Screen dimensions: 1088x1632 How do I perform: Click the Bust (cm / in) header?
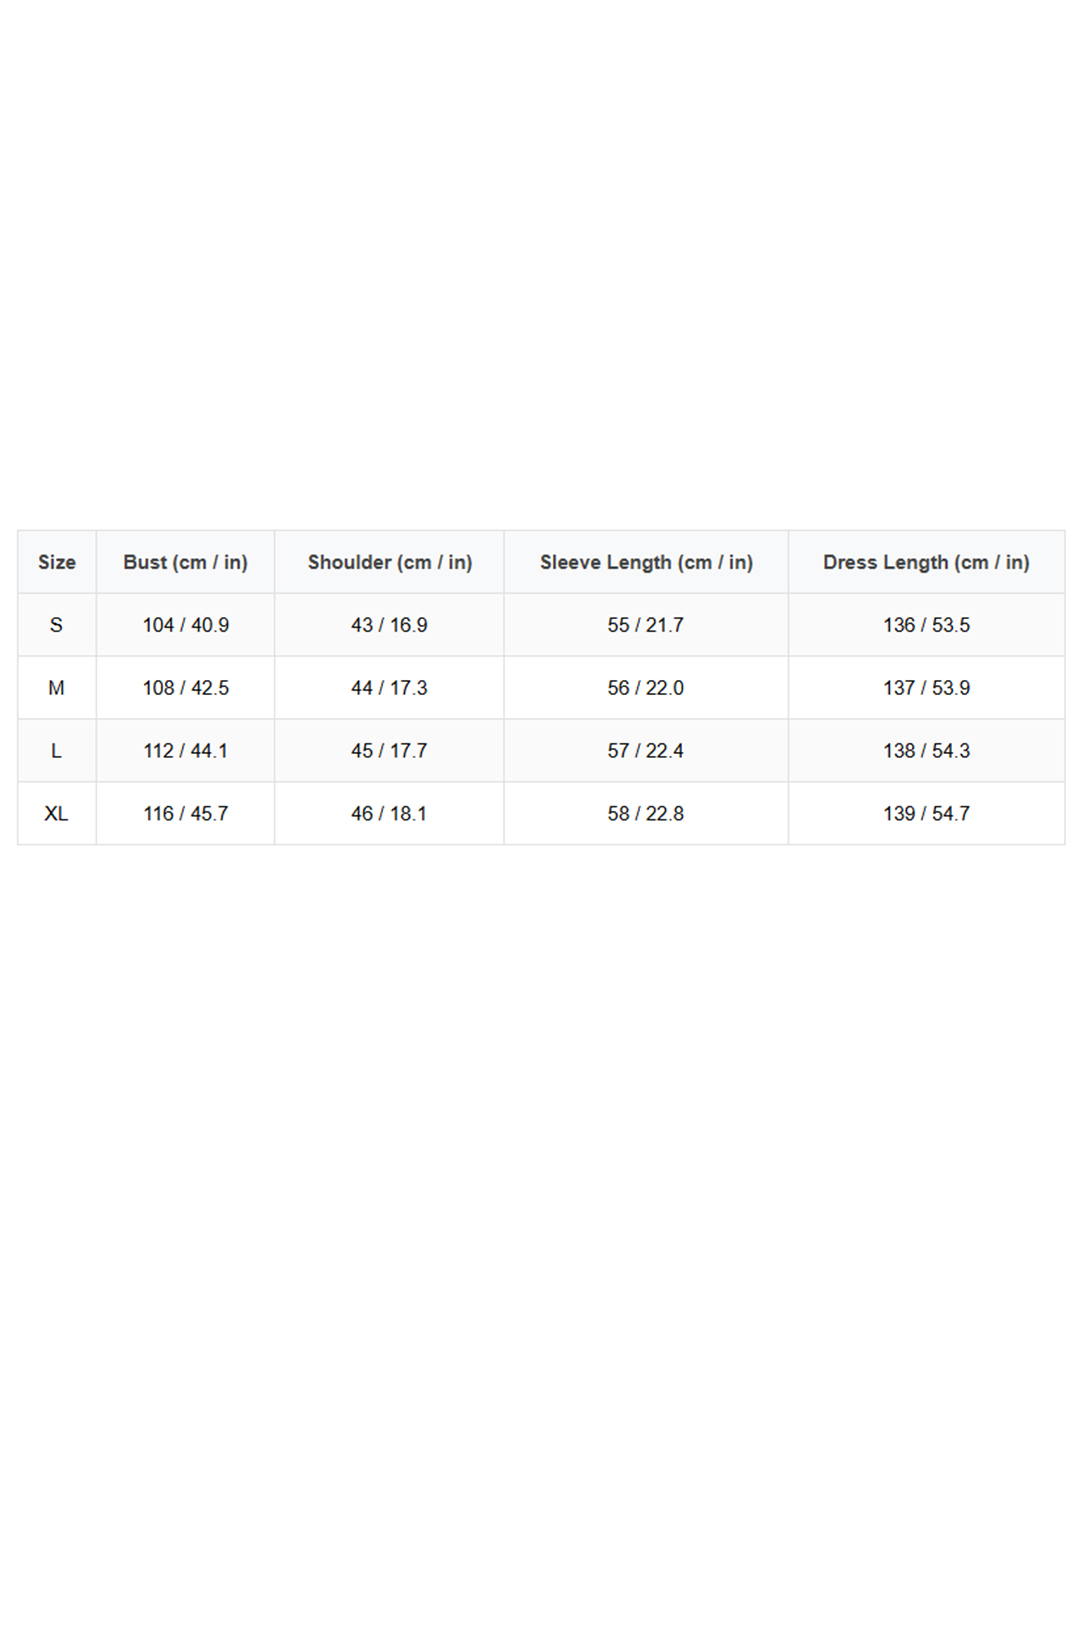point(185,562)
